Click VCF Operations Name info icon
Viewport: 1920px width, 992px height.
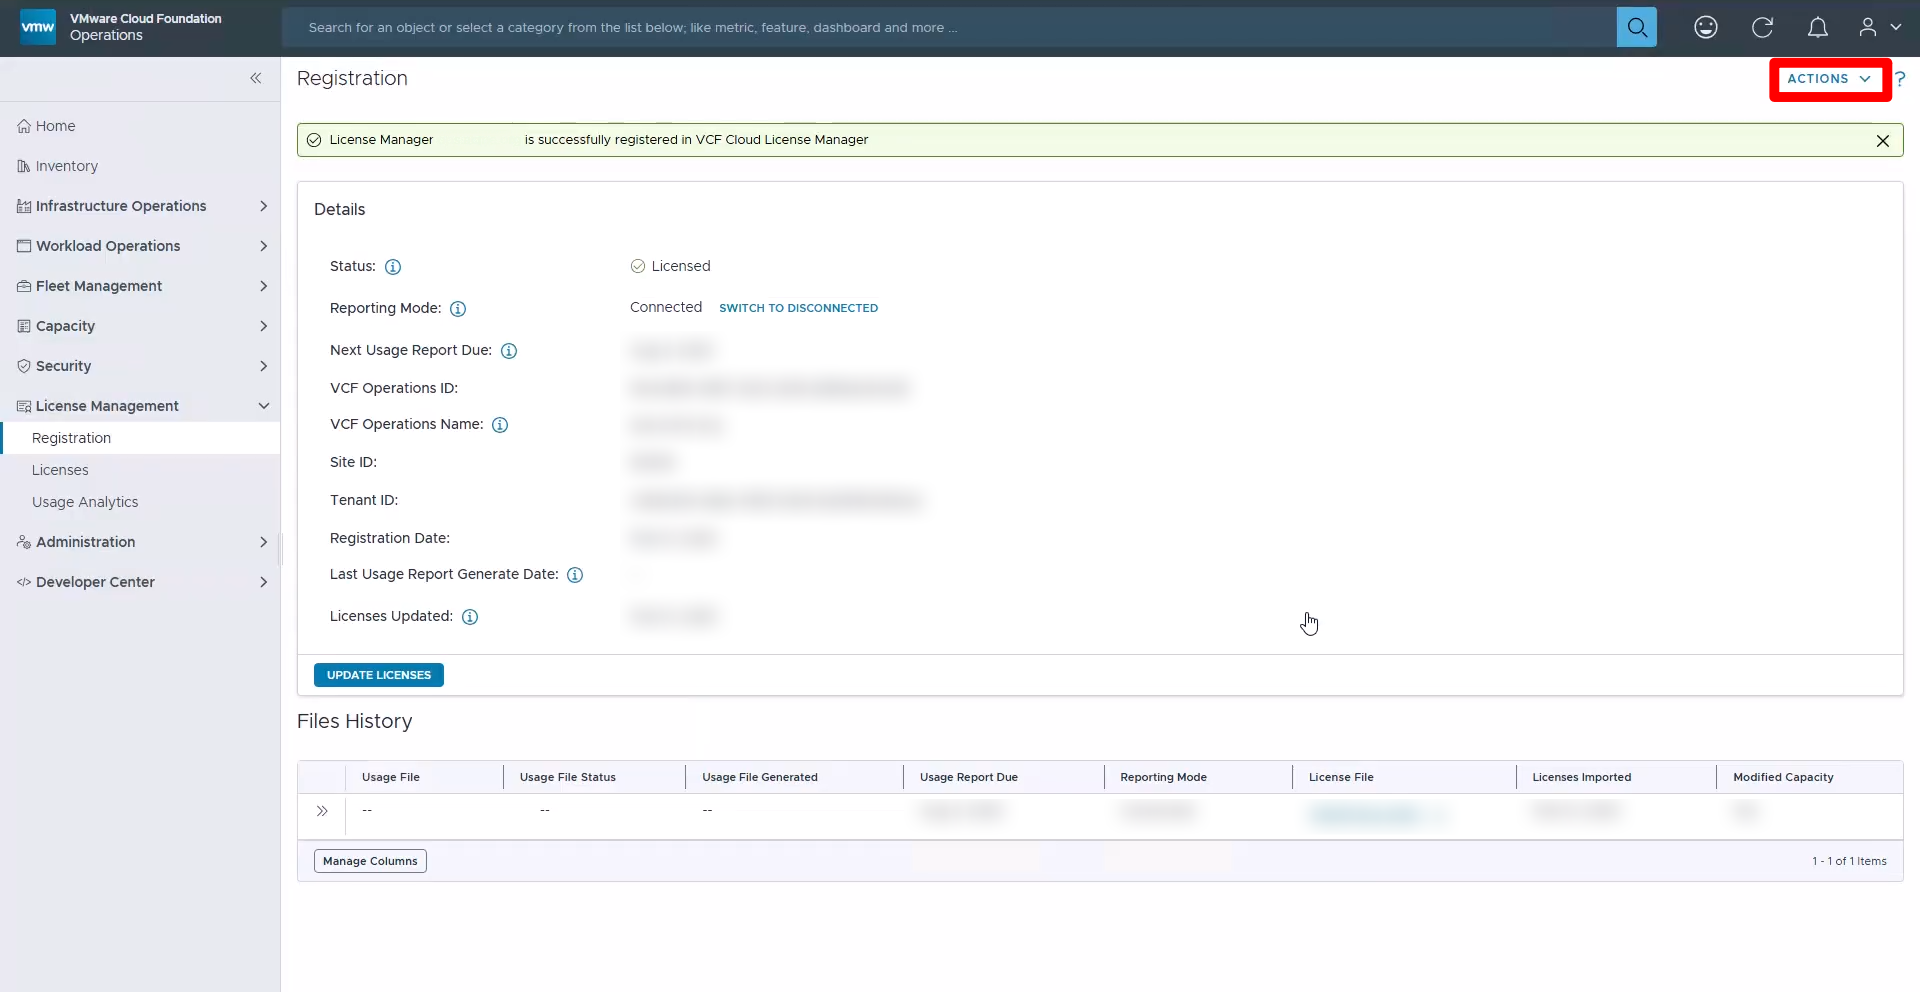500,425
